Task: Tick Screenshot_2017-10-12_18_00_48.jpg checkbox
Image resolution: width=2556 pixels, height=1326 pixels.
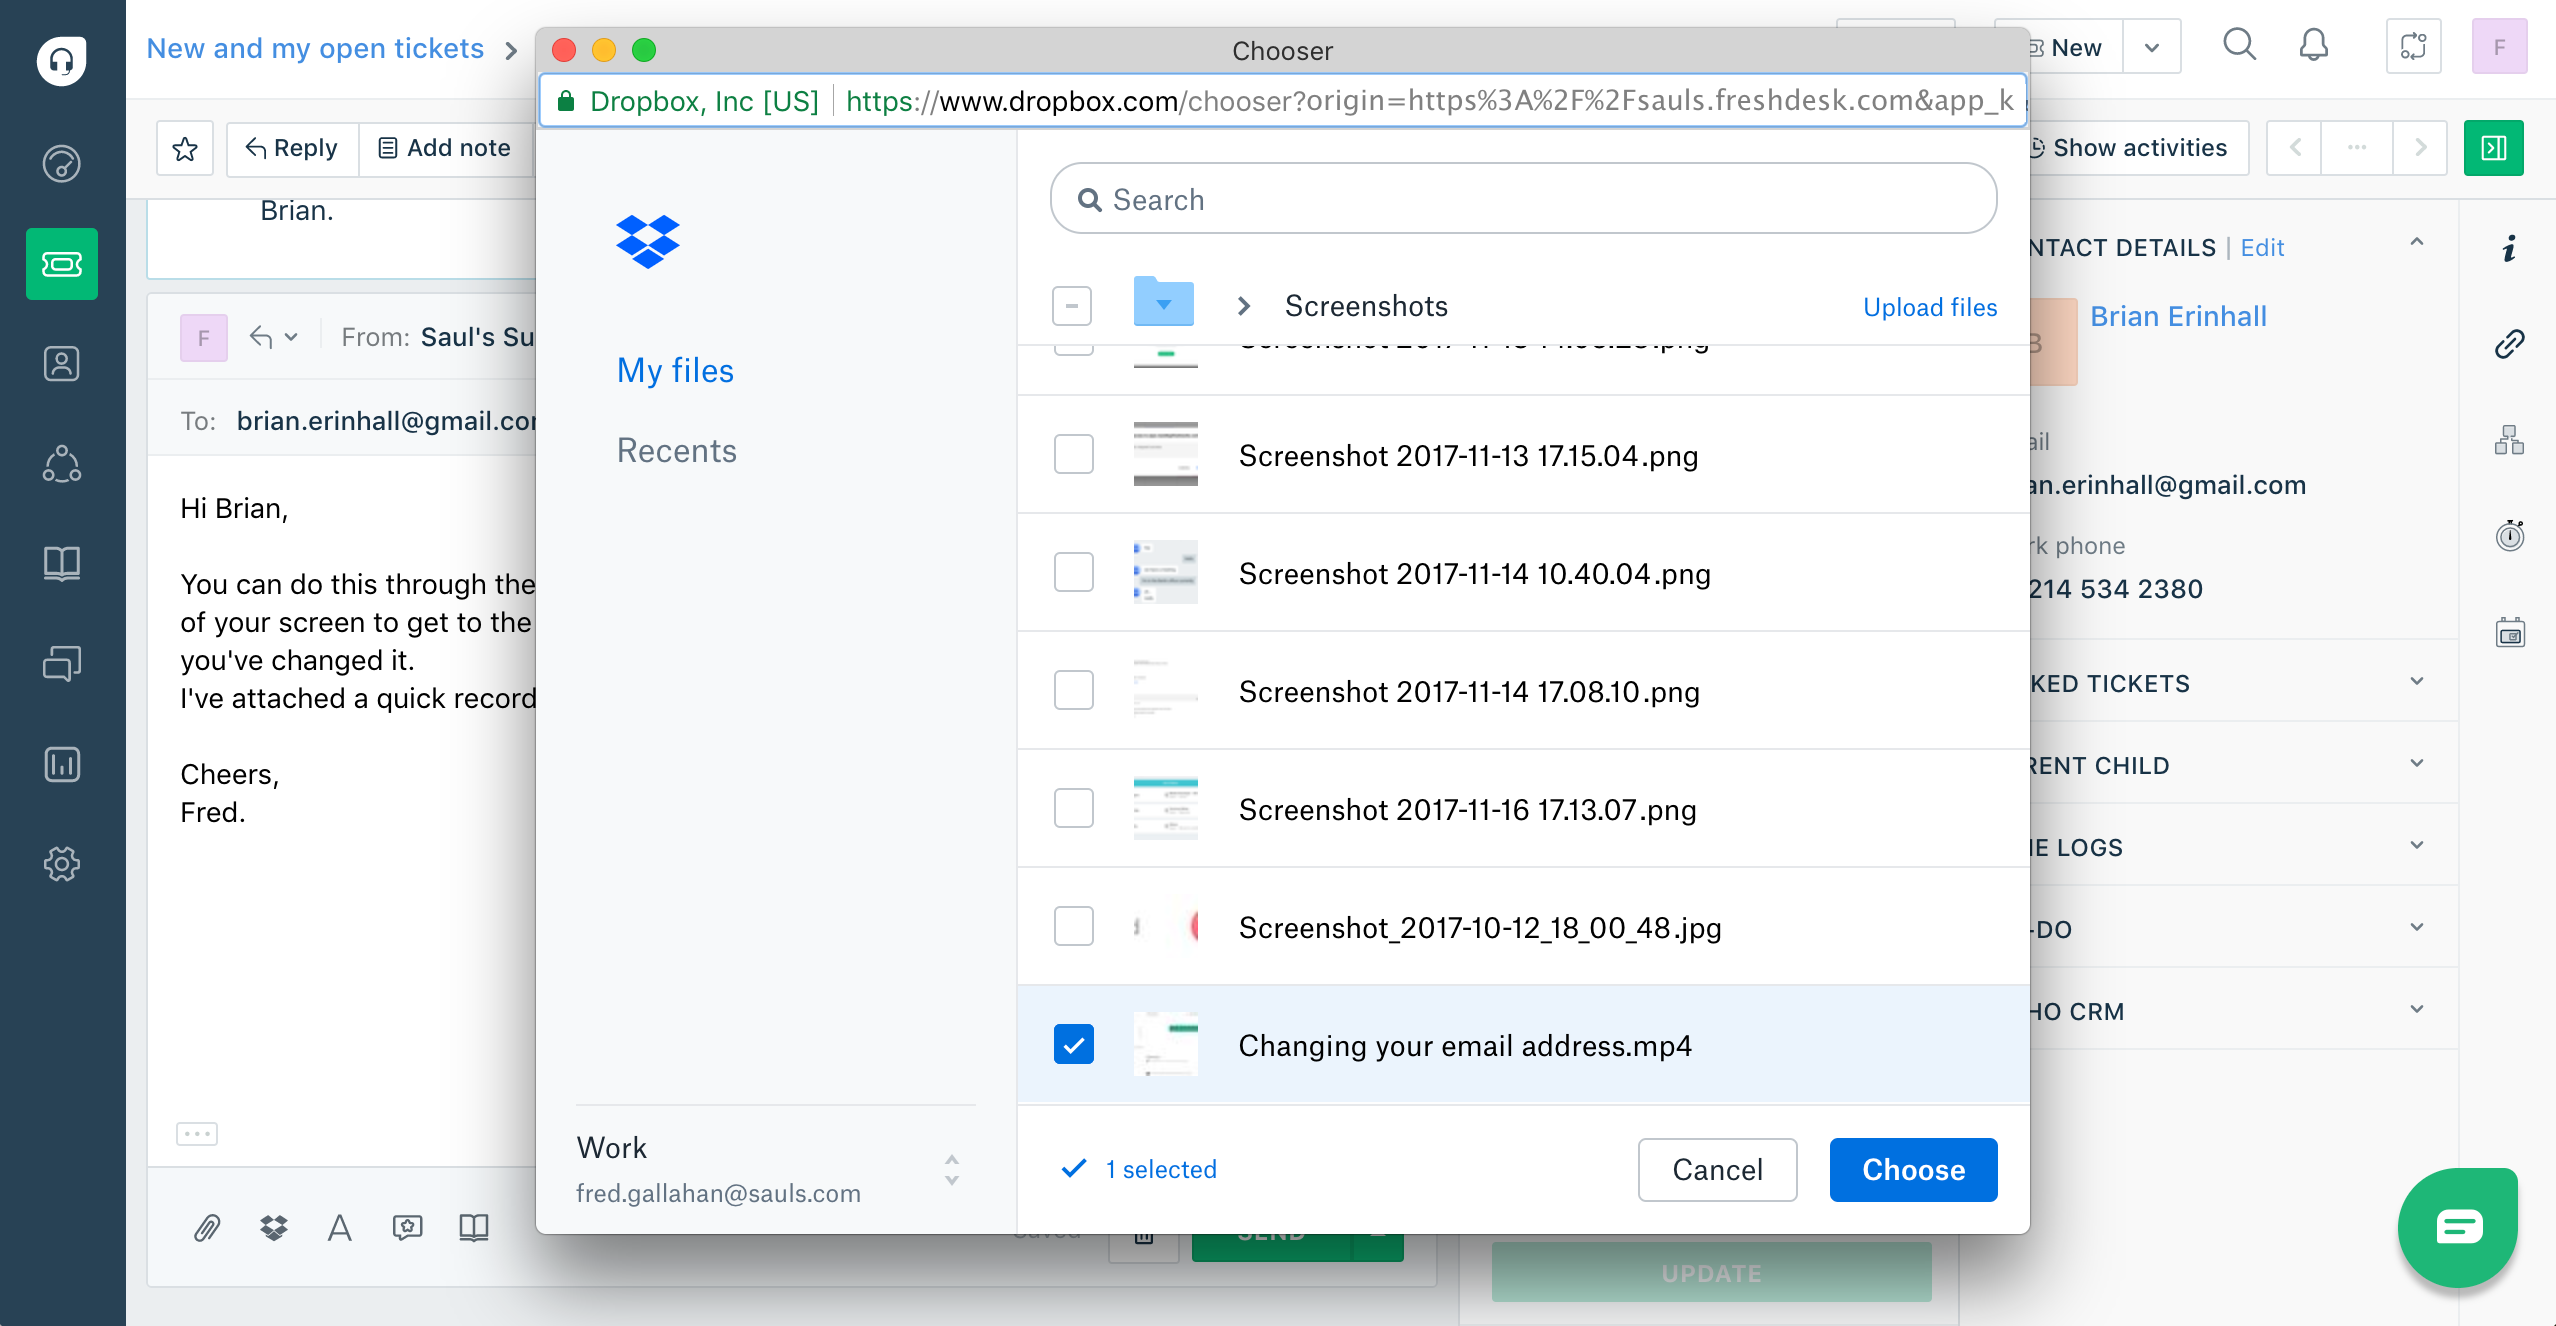Action: pos(1074,927)
